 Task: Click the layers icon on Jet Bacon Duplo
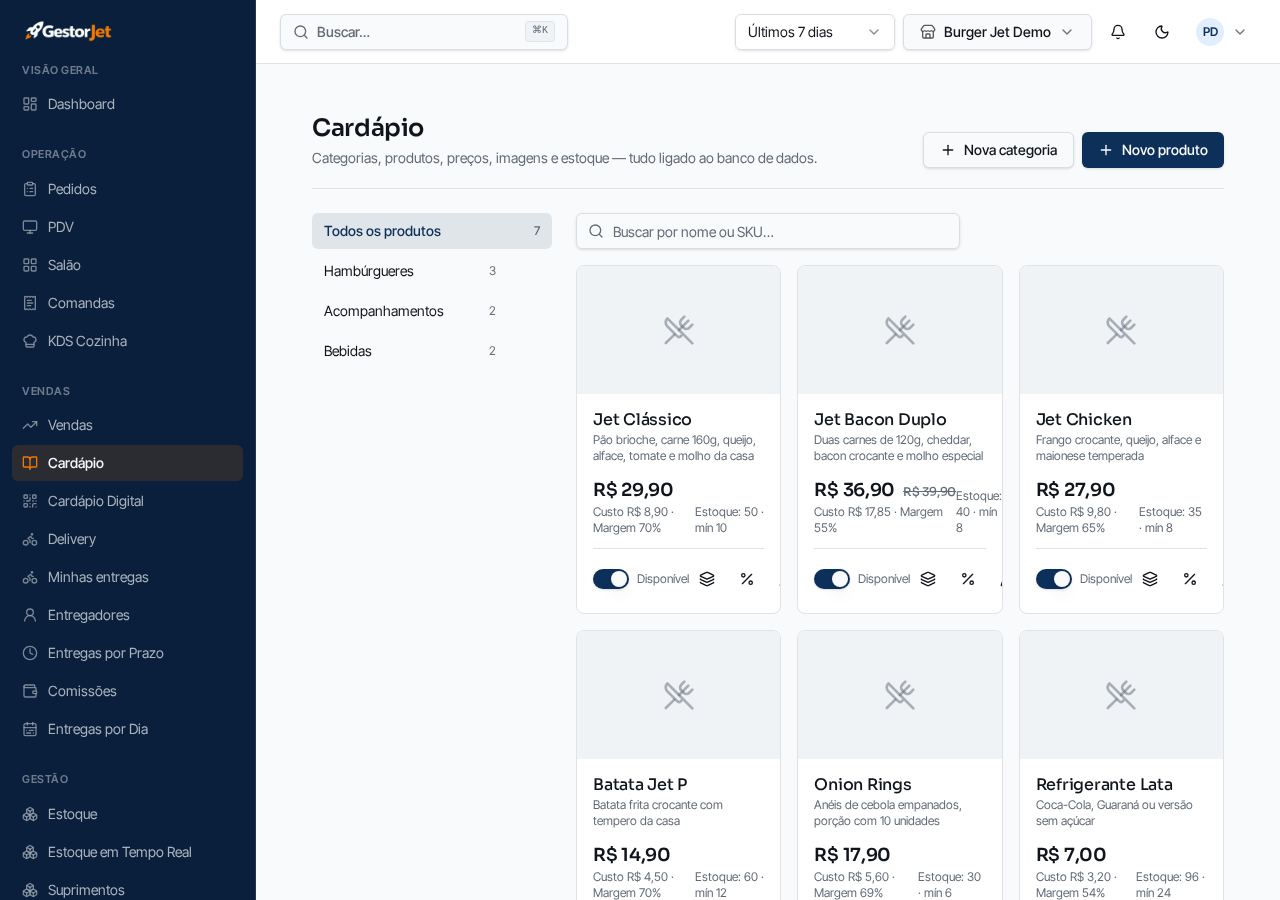tap(928, 579)
